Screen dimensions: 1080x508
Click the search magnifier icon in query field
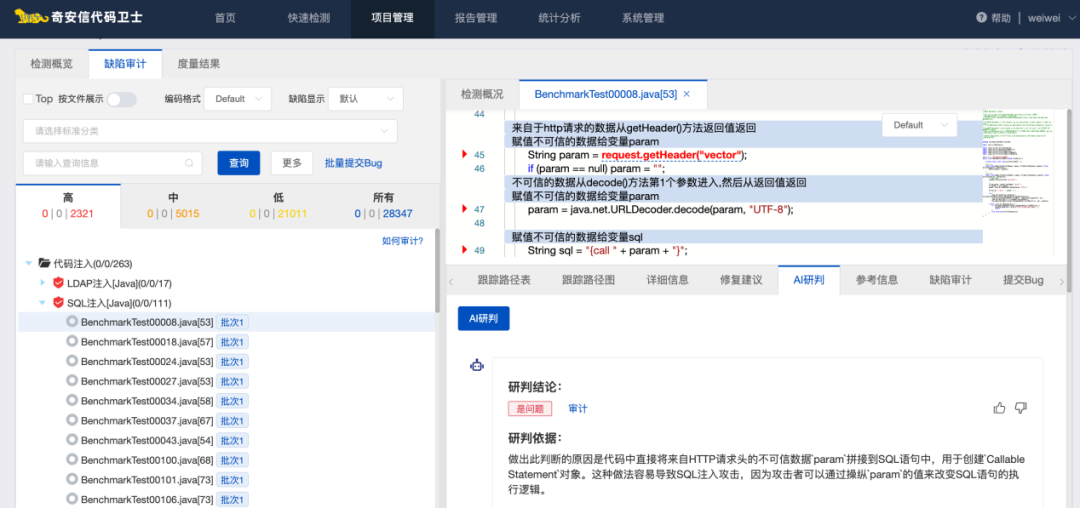pos(189,163)
